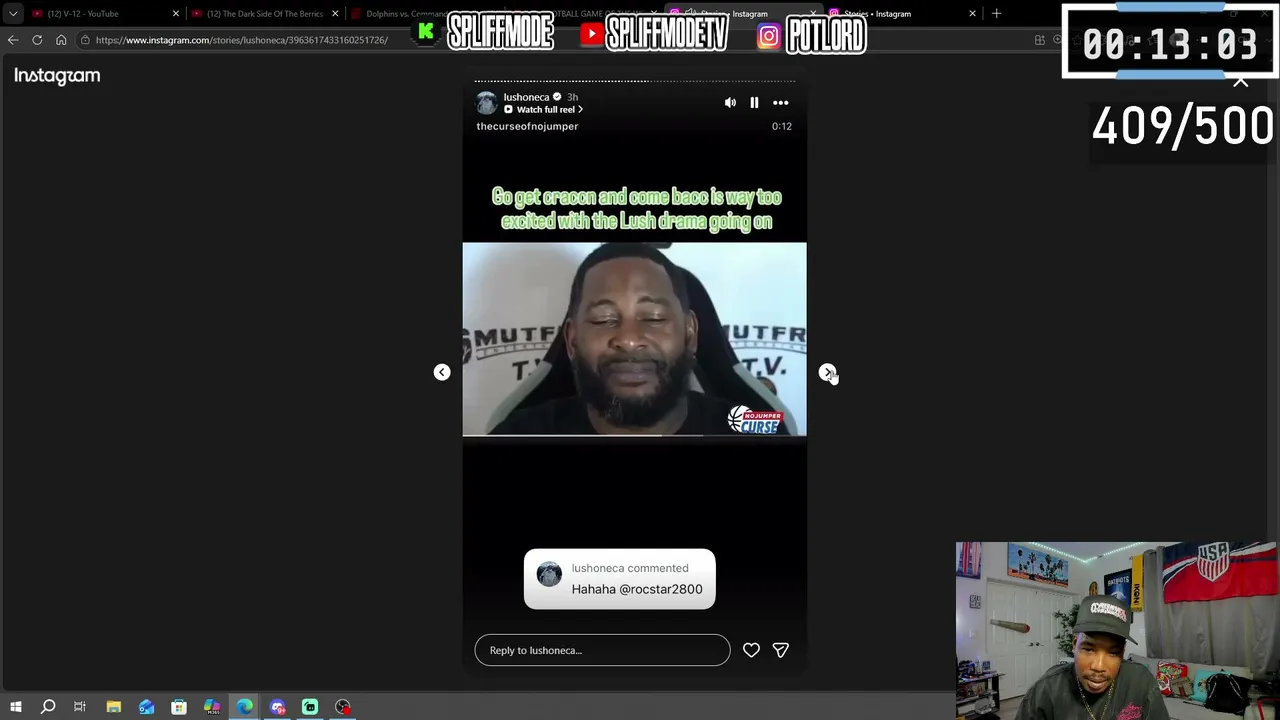This screenshot has width=1280, height=720.
Task: Open Outlook from the taskbar
Action: coord(146,707)
